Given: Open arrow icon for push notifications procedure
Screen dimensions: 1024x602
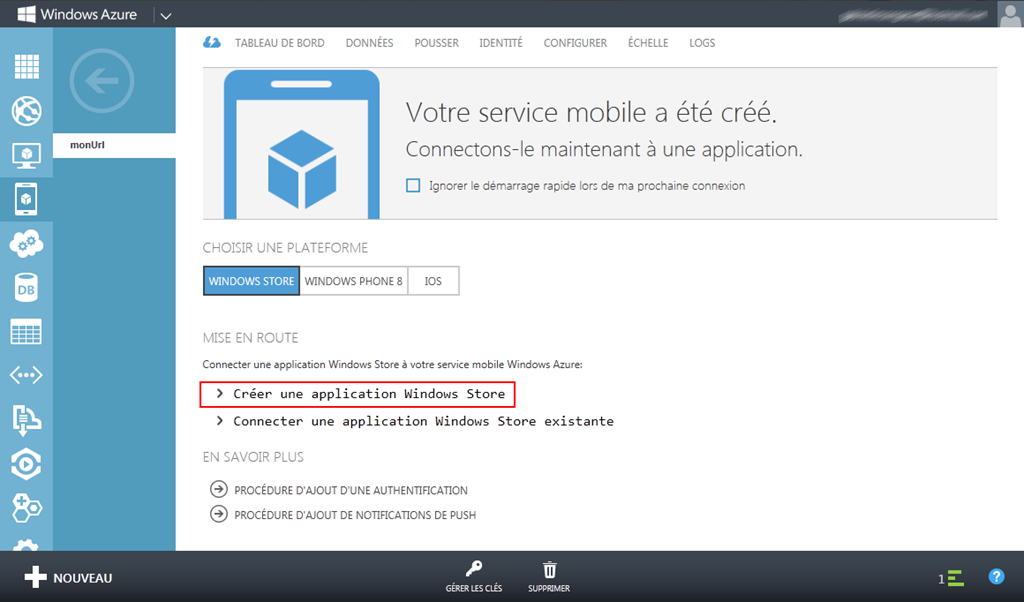Looking at the screenshot, I should pyautogui.click(x=219, y=514).
